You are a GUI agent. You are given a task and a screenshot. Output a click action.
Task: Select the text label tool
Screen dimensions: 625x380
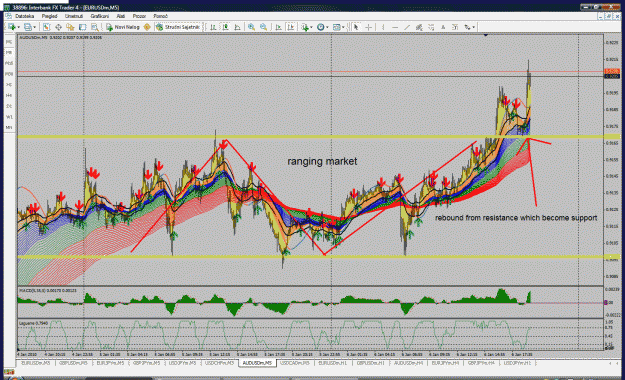point(455,27)
